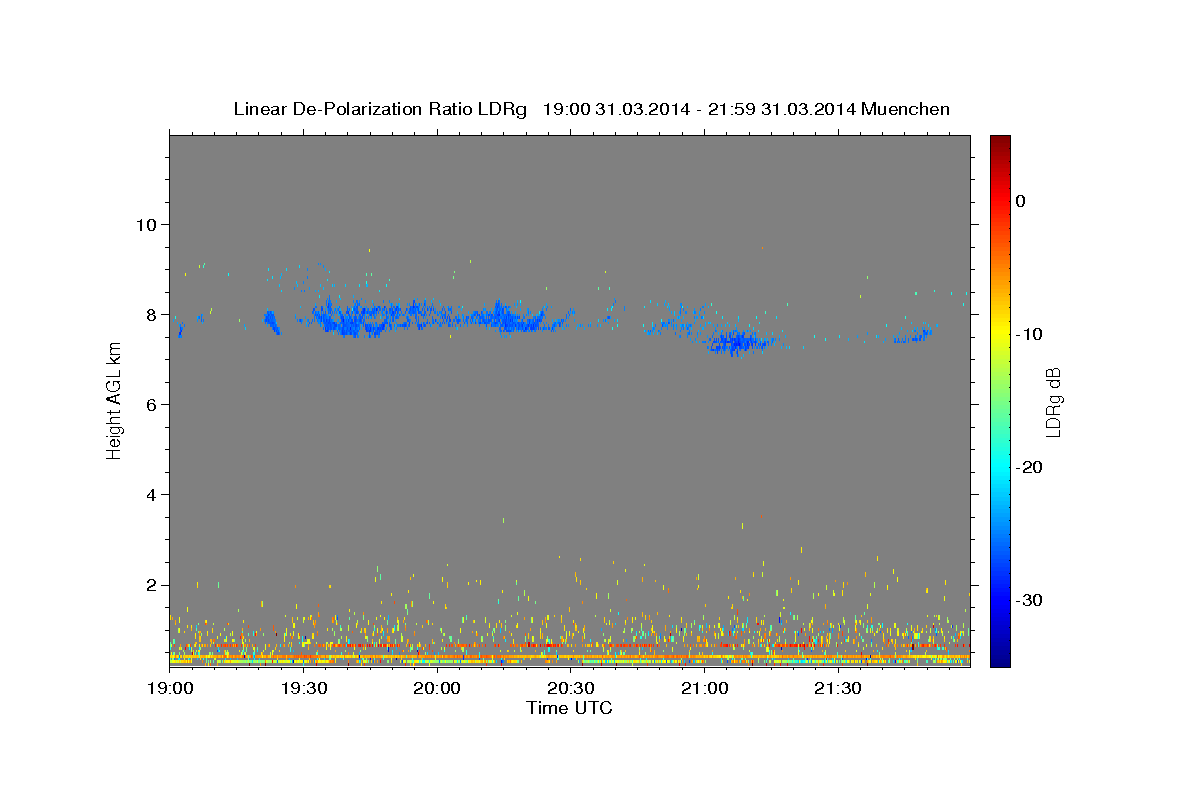Select the 19:00 time tick label

[x=170, y=689]
